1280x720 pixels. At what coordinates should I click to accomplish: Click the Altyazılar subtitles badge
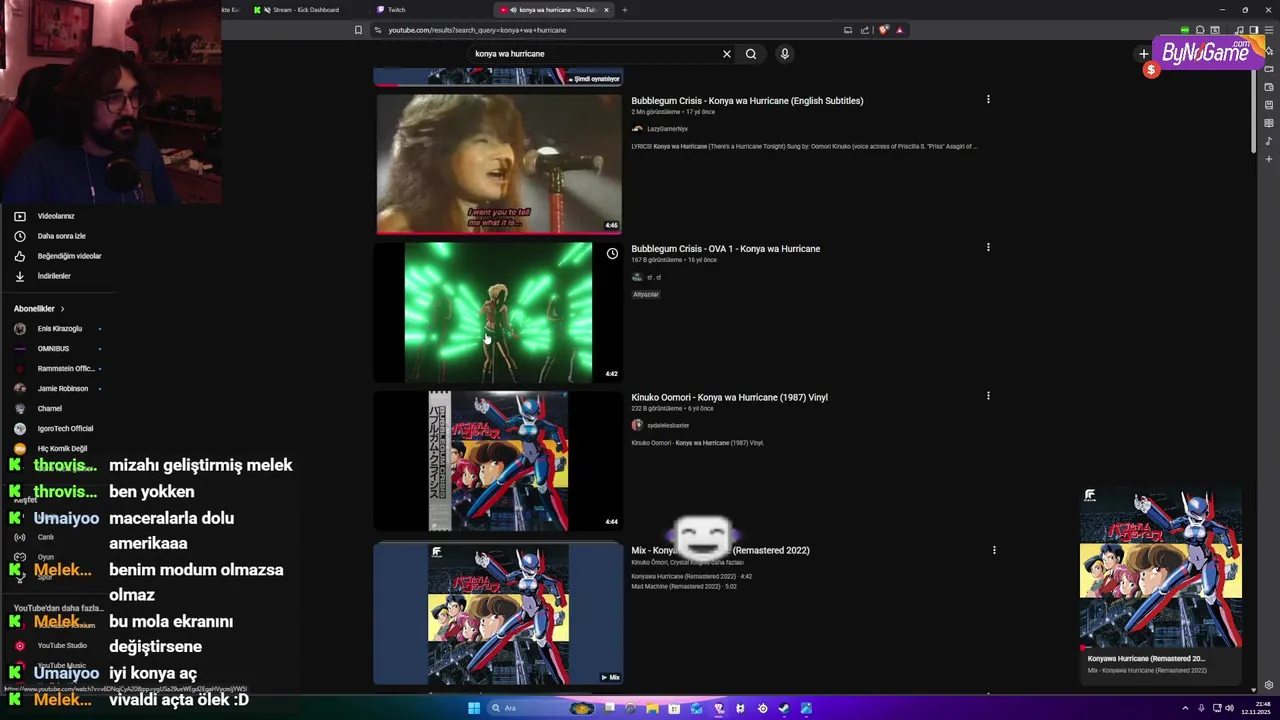[646, 294]
